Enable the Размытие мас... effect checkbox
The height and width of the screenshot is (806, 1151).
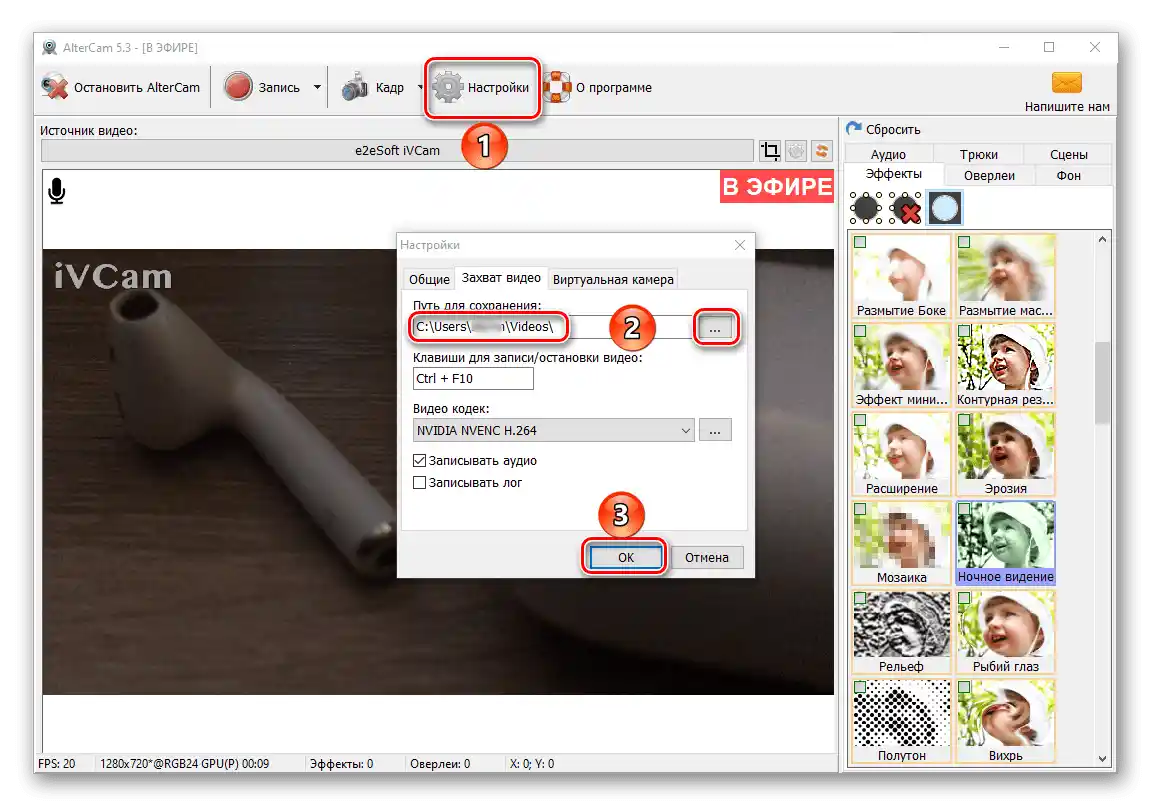[965, 242]
